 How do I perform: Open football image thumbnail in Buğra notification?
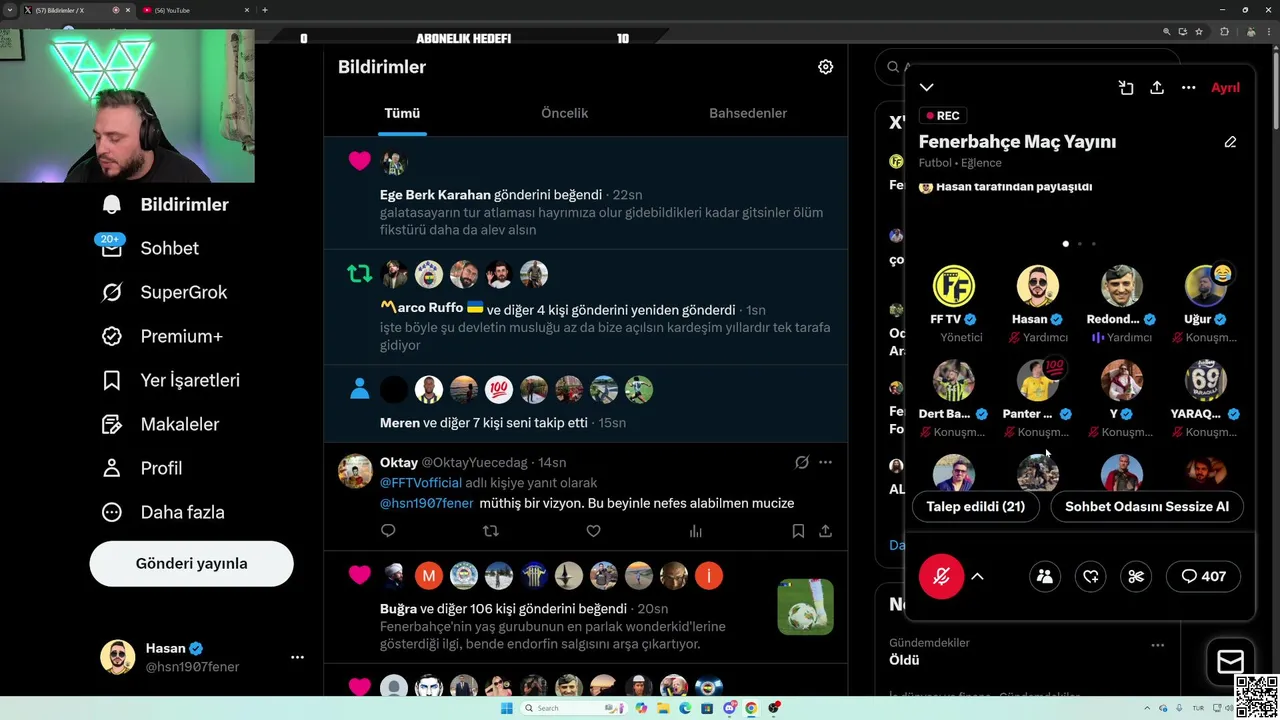[805, 606]
